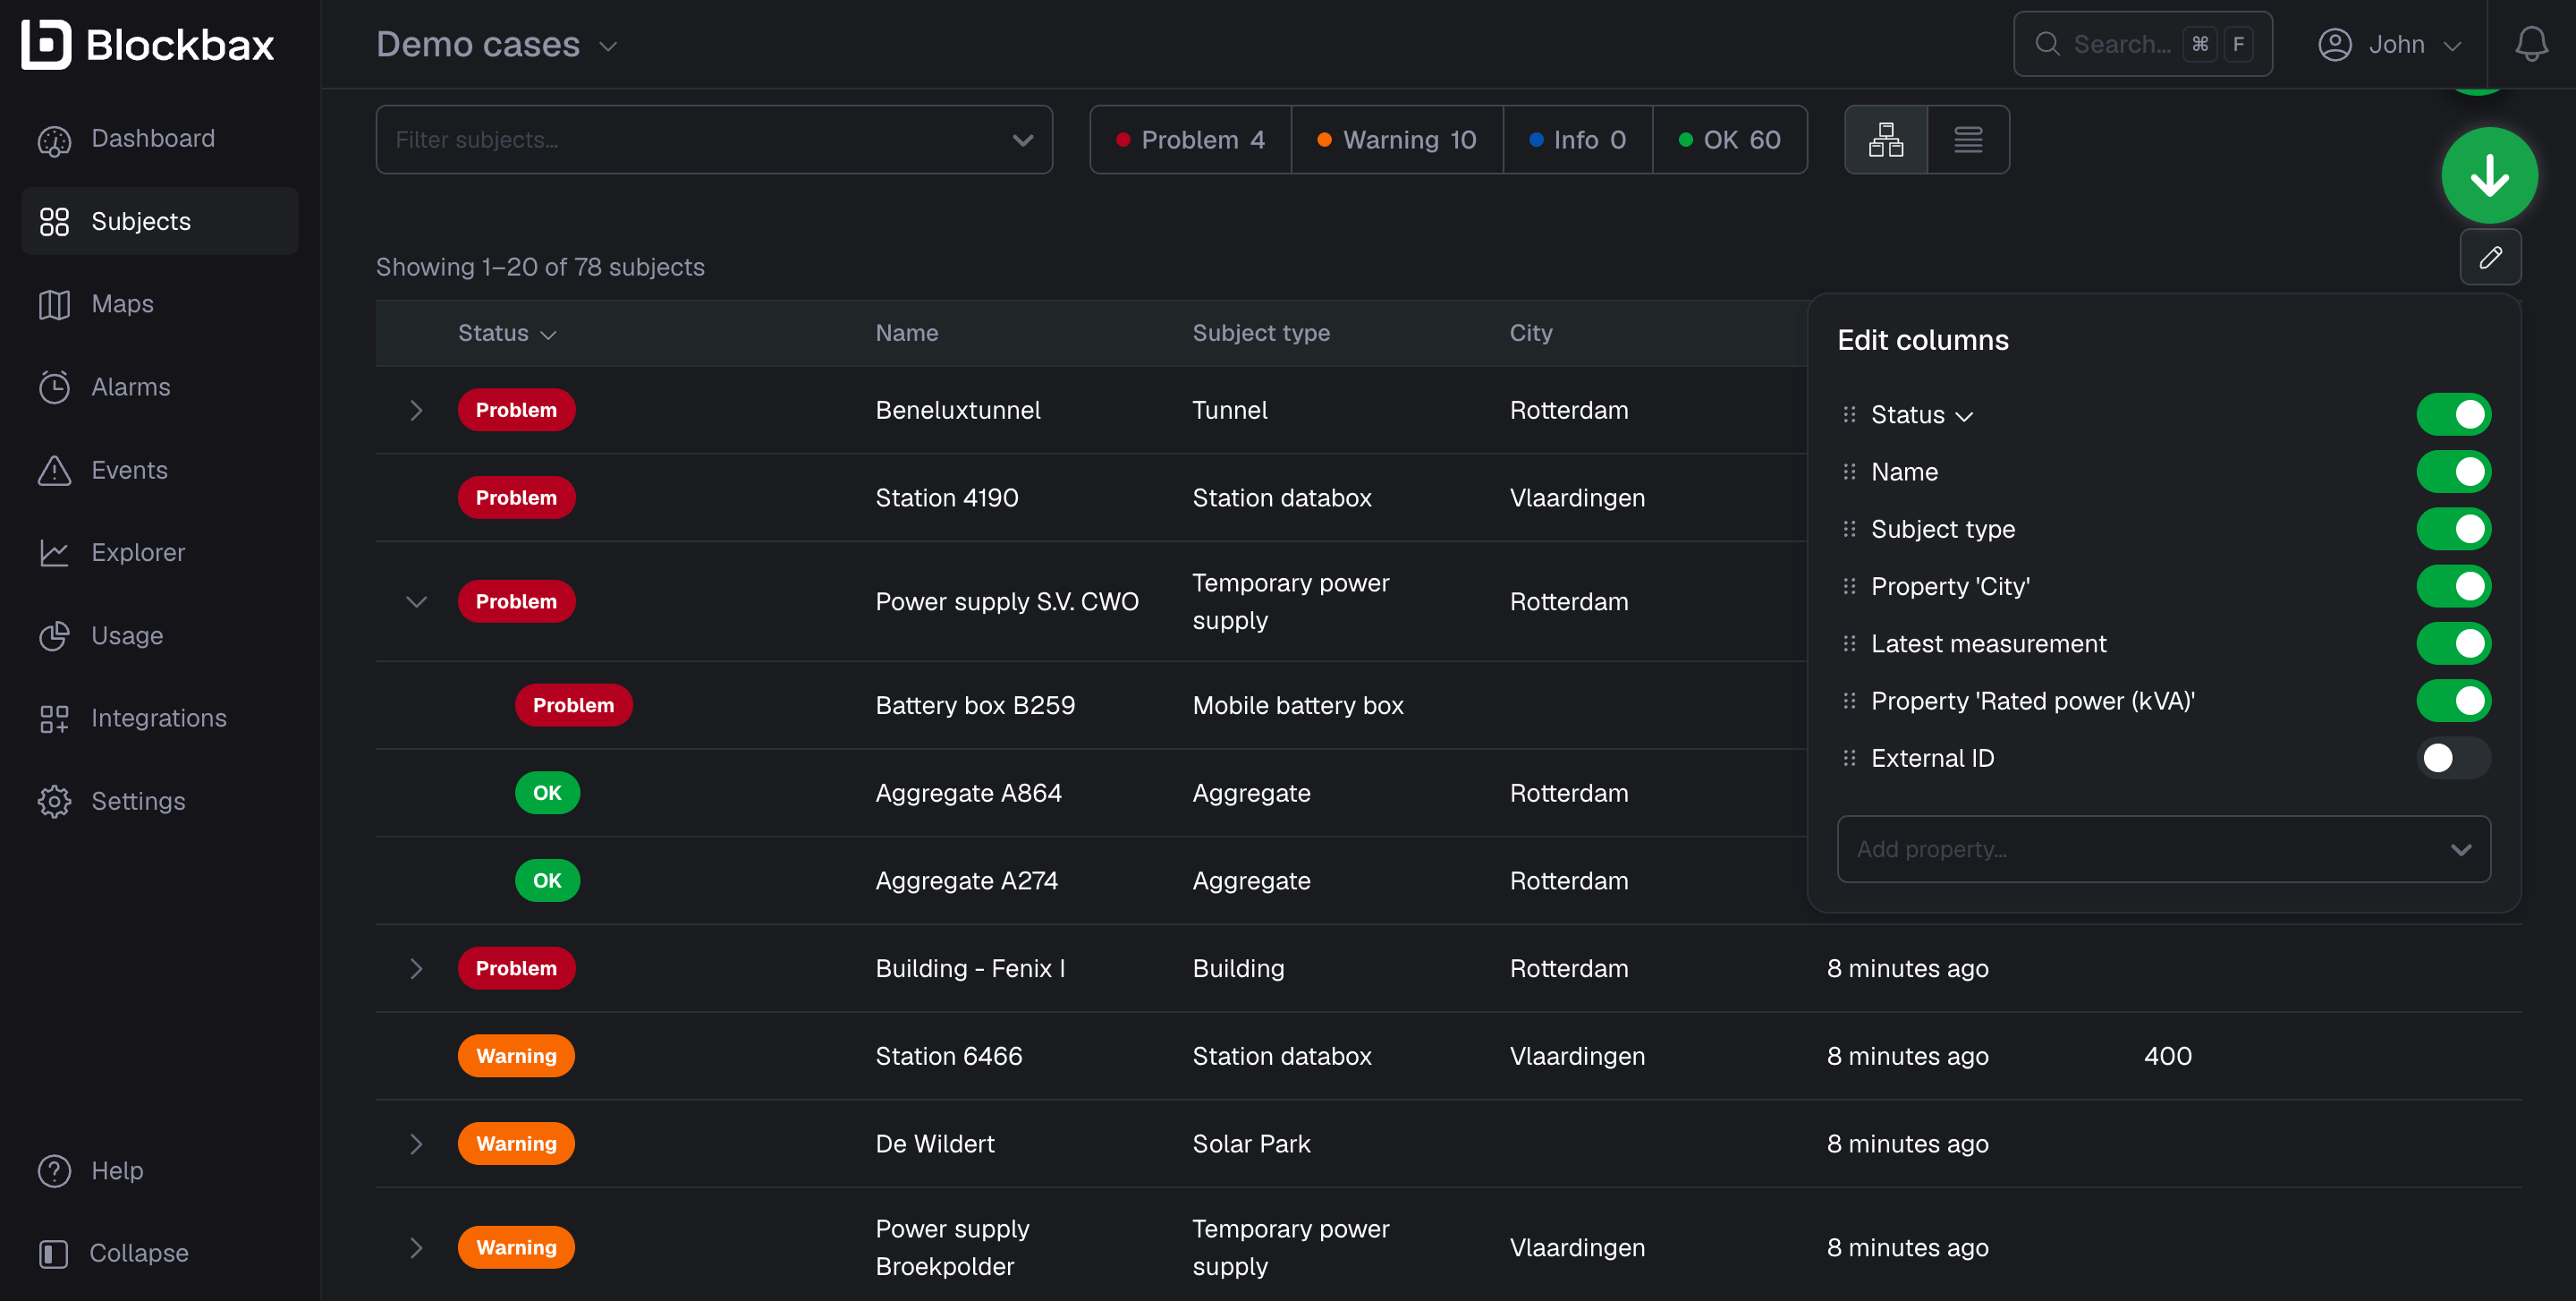
Task: Collapse the Power supply S.V. CWO row
Action: (416, 601)
